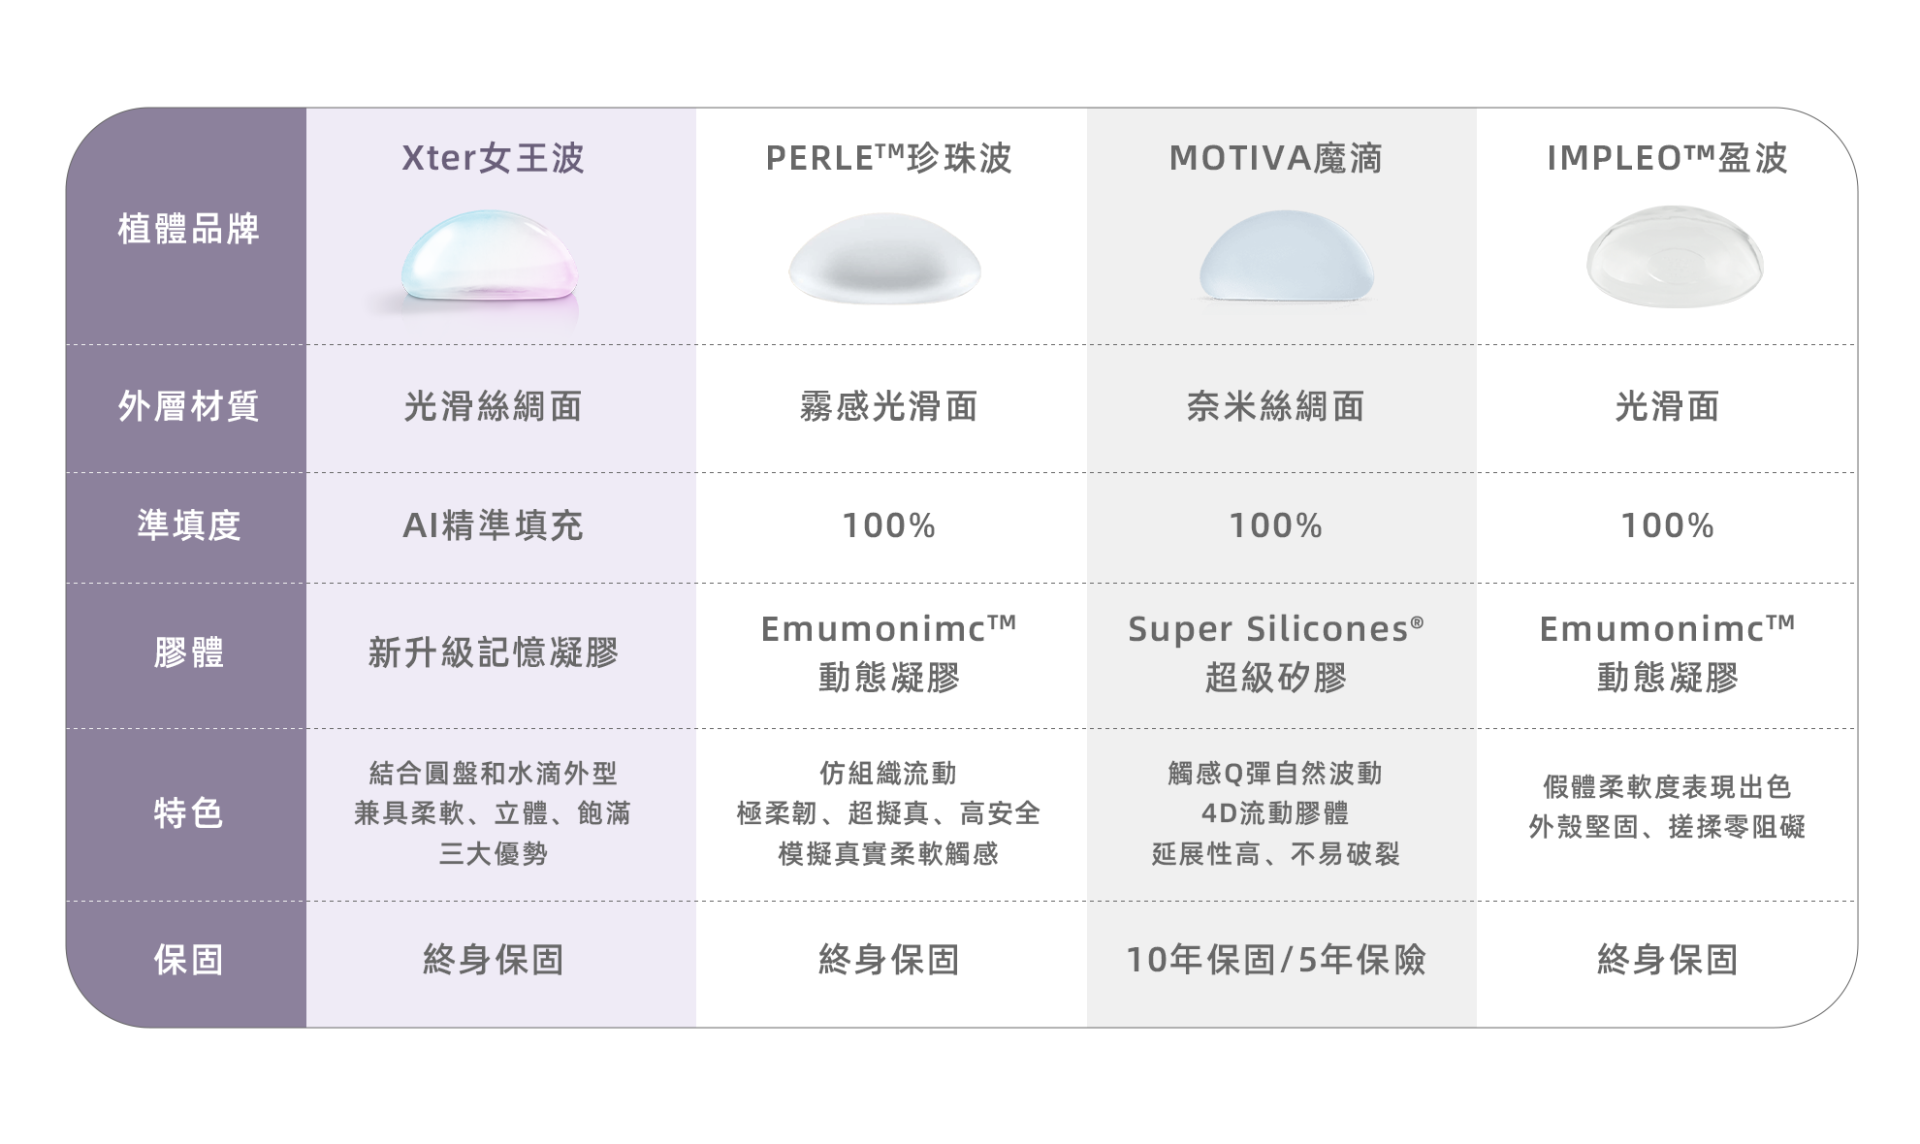The width and height of the screenshot is (1920, 1144).
Task: Click the 準填度 row label
Action: tap(188, 525)
